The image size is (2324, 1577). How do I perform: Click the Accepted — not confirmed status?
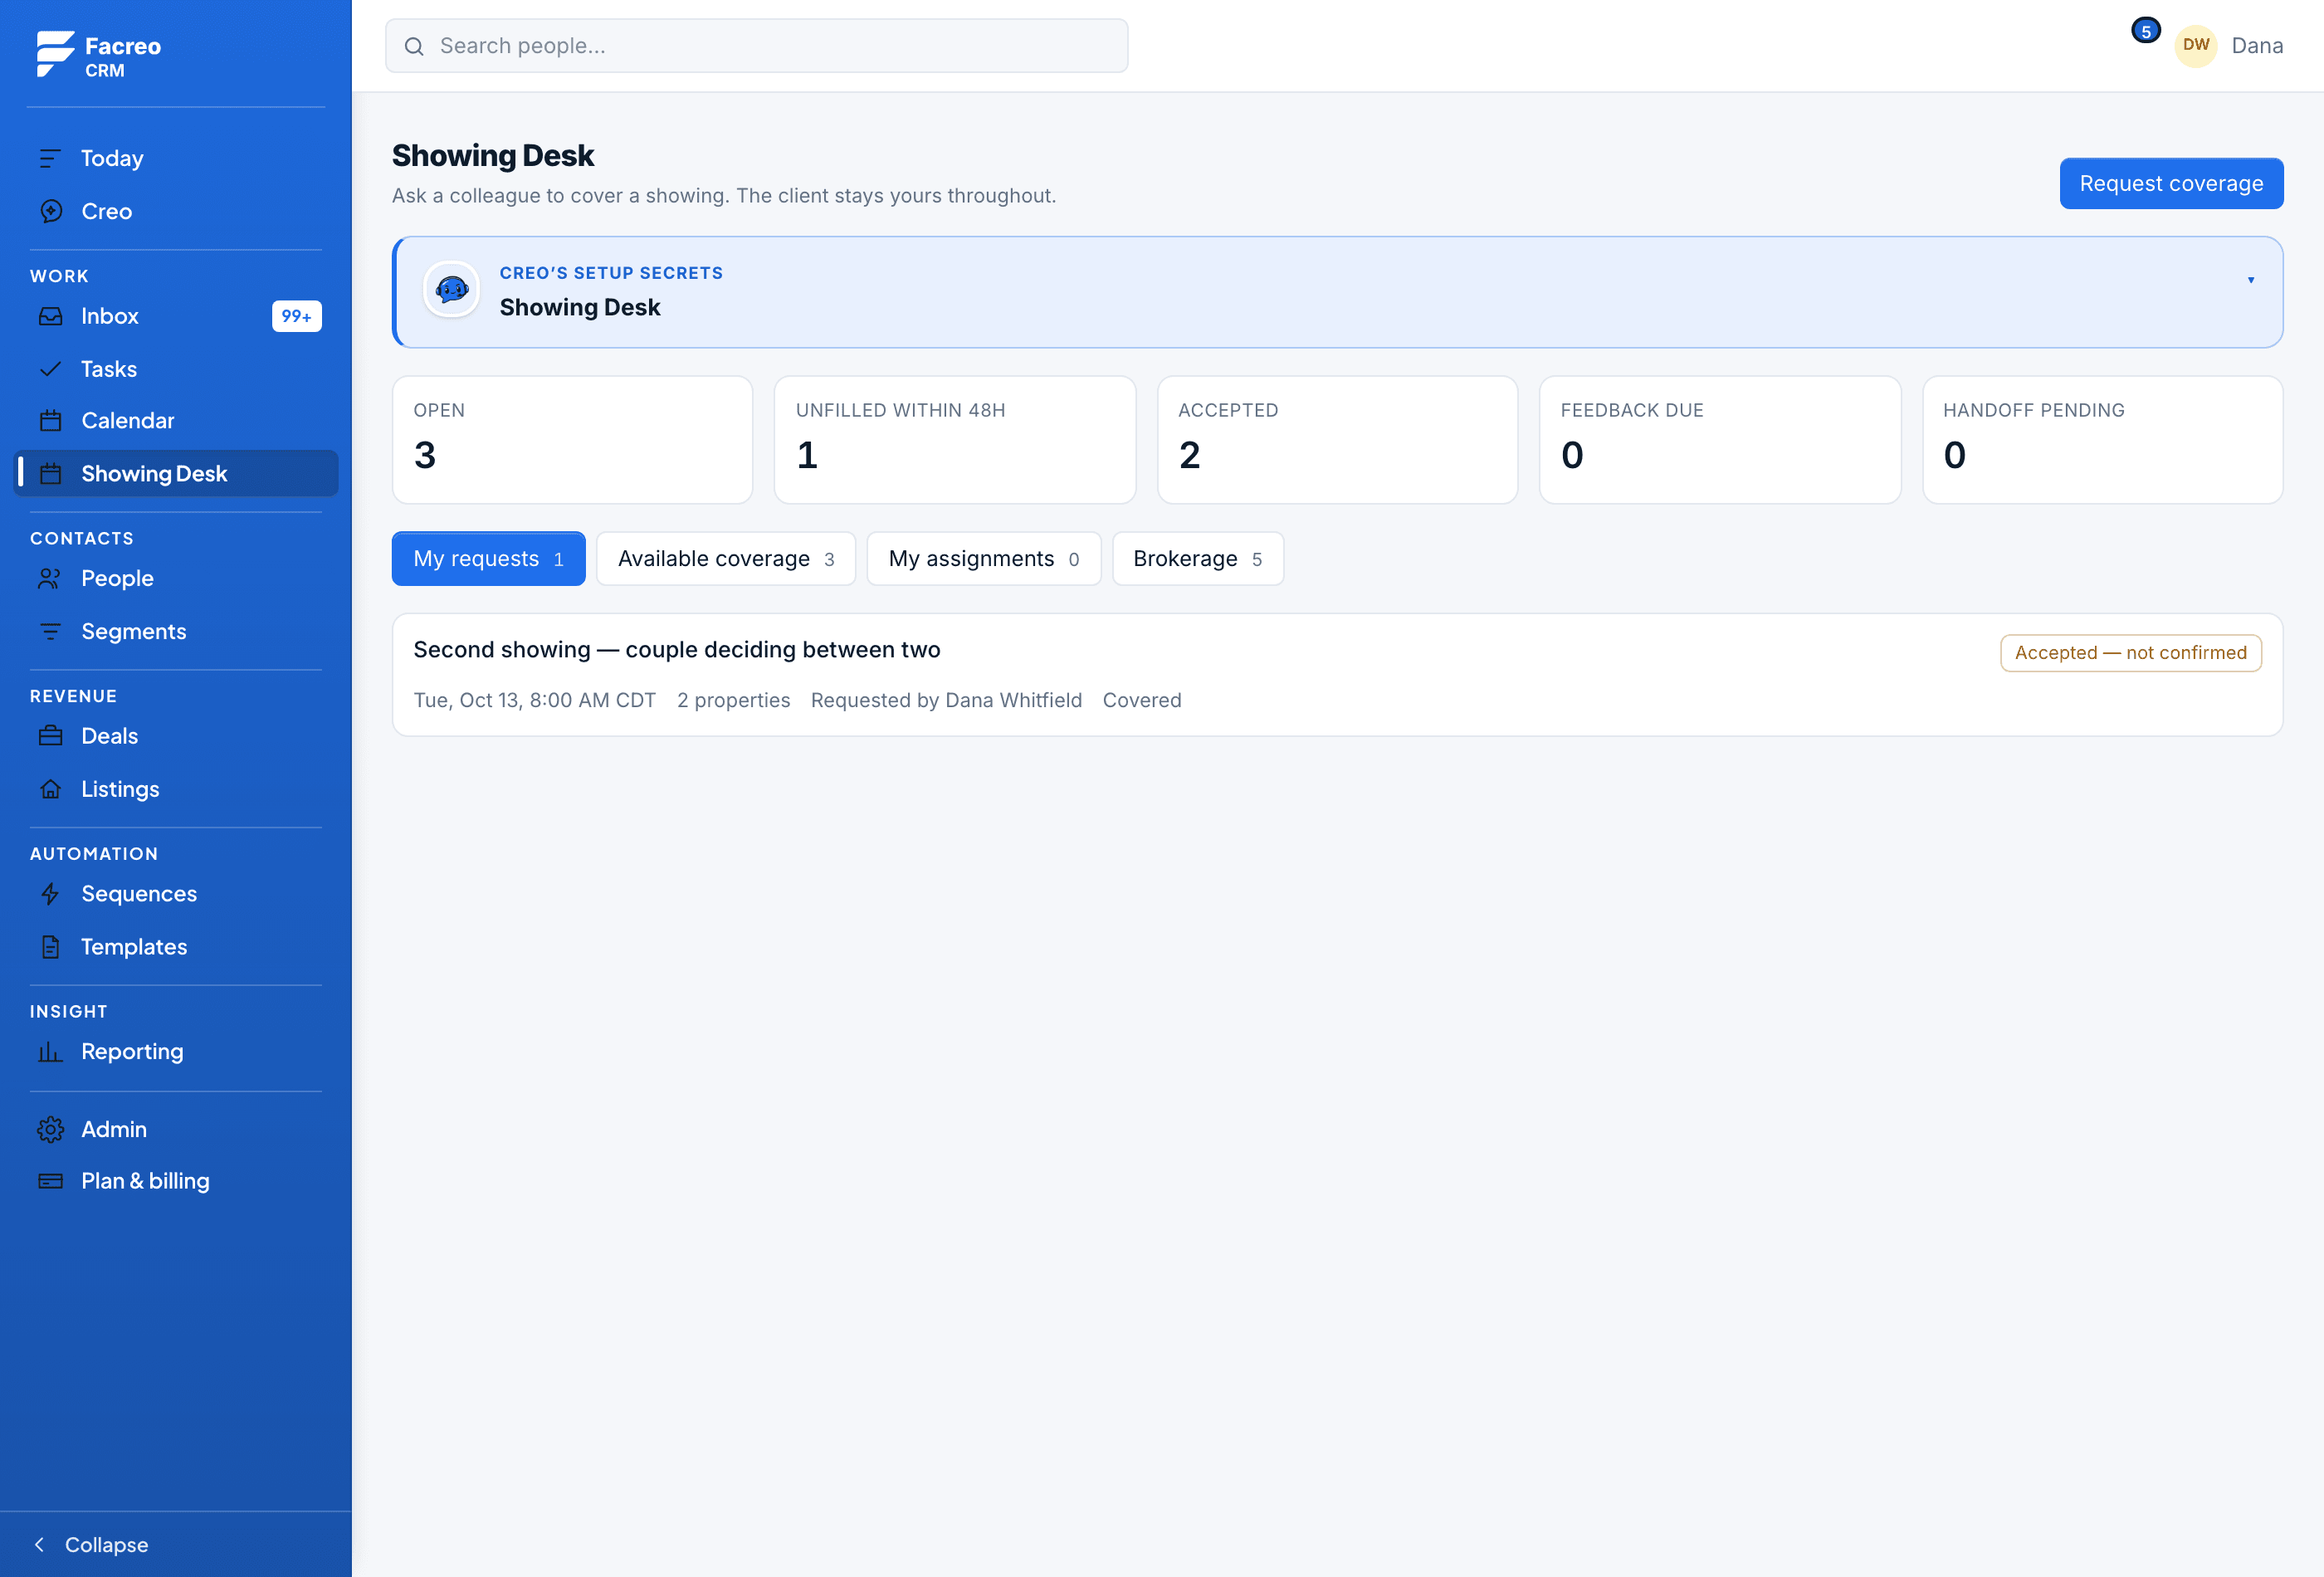[2130, 653]
